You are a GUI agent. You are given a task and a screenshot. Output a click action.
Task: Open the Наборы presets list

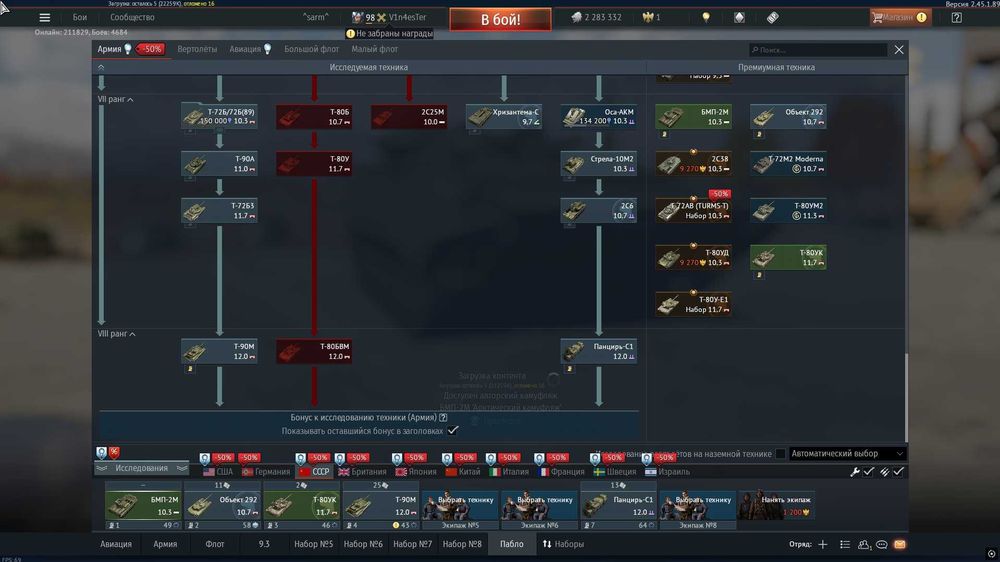pyautogui.click(x=563, y=544)
